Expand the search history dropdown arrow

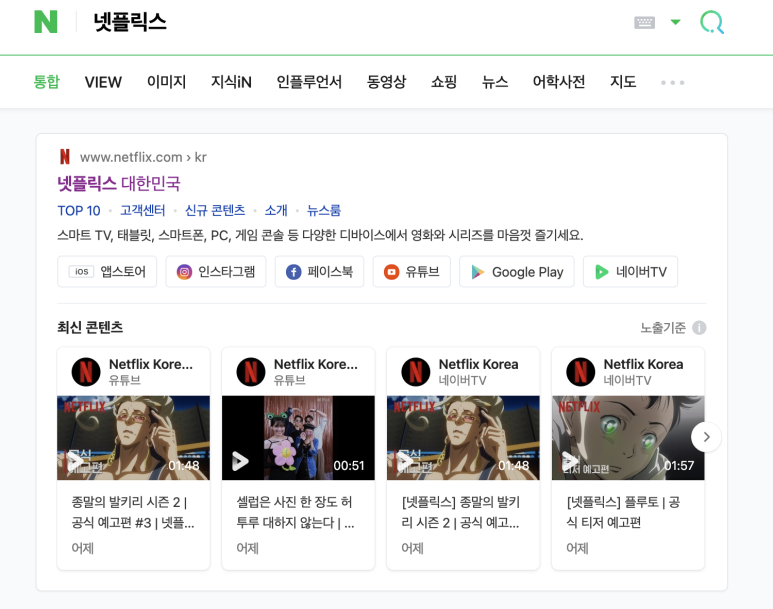[675, 22]
